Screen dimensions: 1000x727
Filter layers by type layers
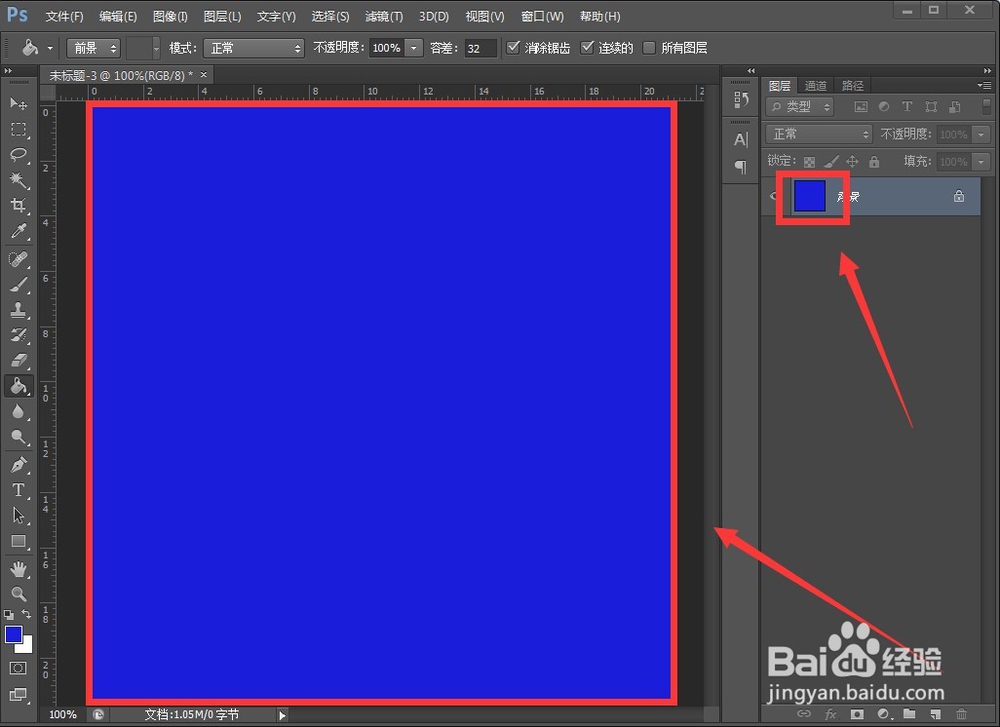(x=907, y=106)
